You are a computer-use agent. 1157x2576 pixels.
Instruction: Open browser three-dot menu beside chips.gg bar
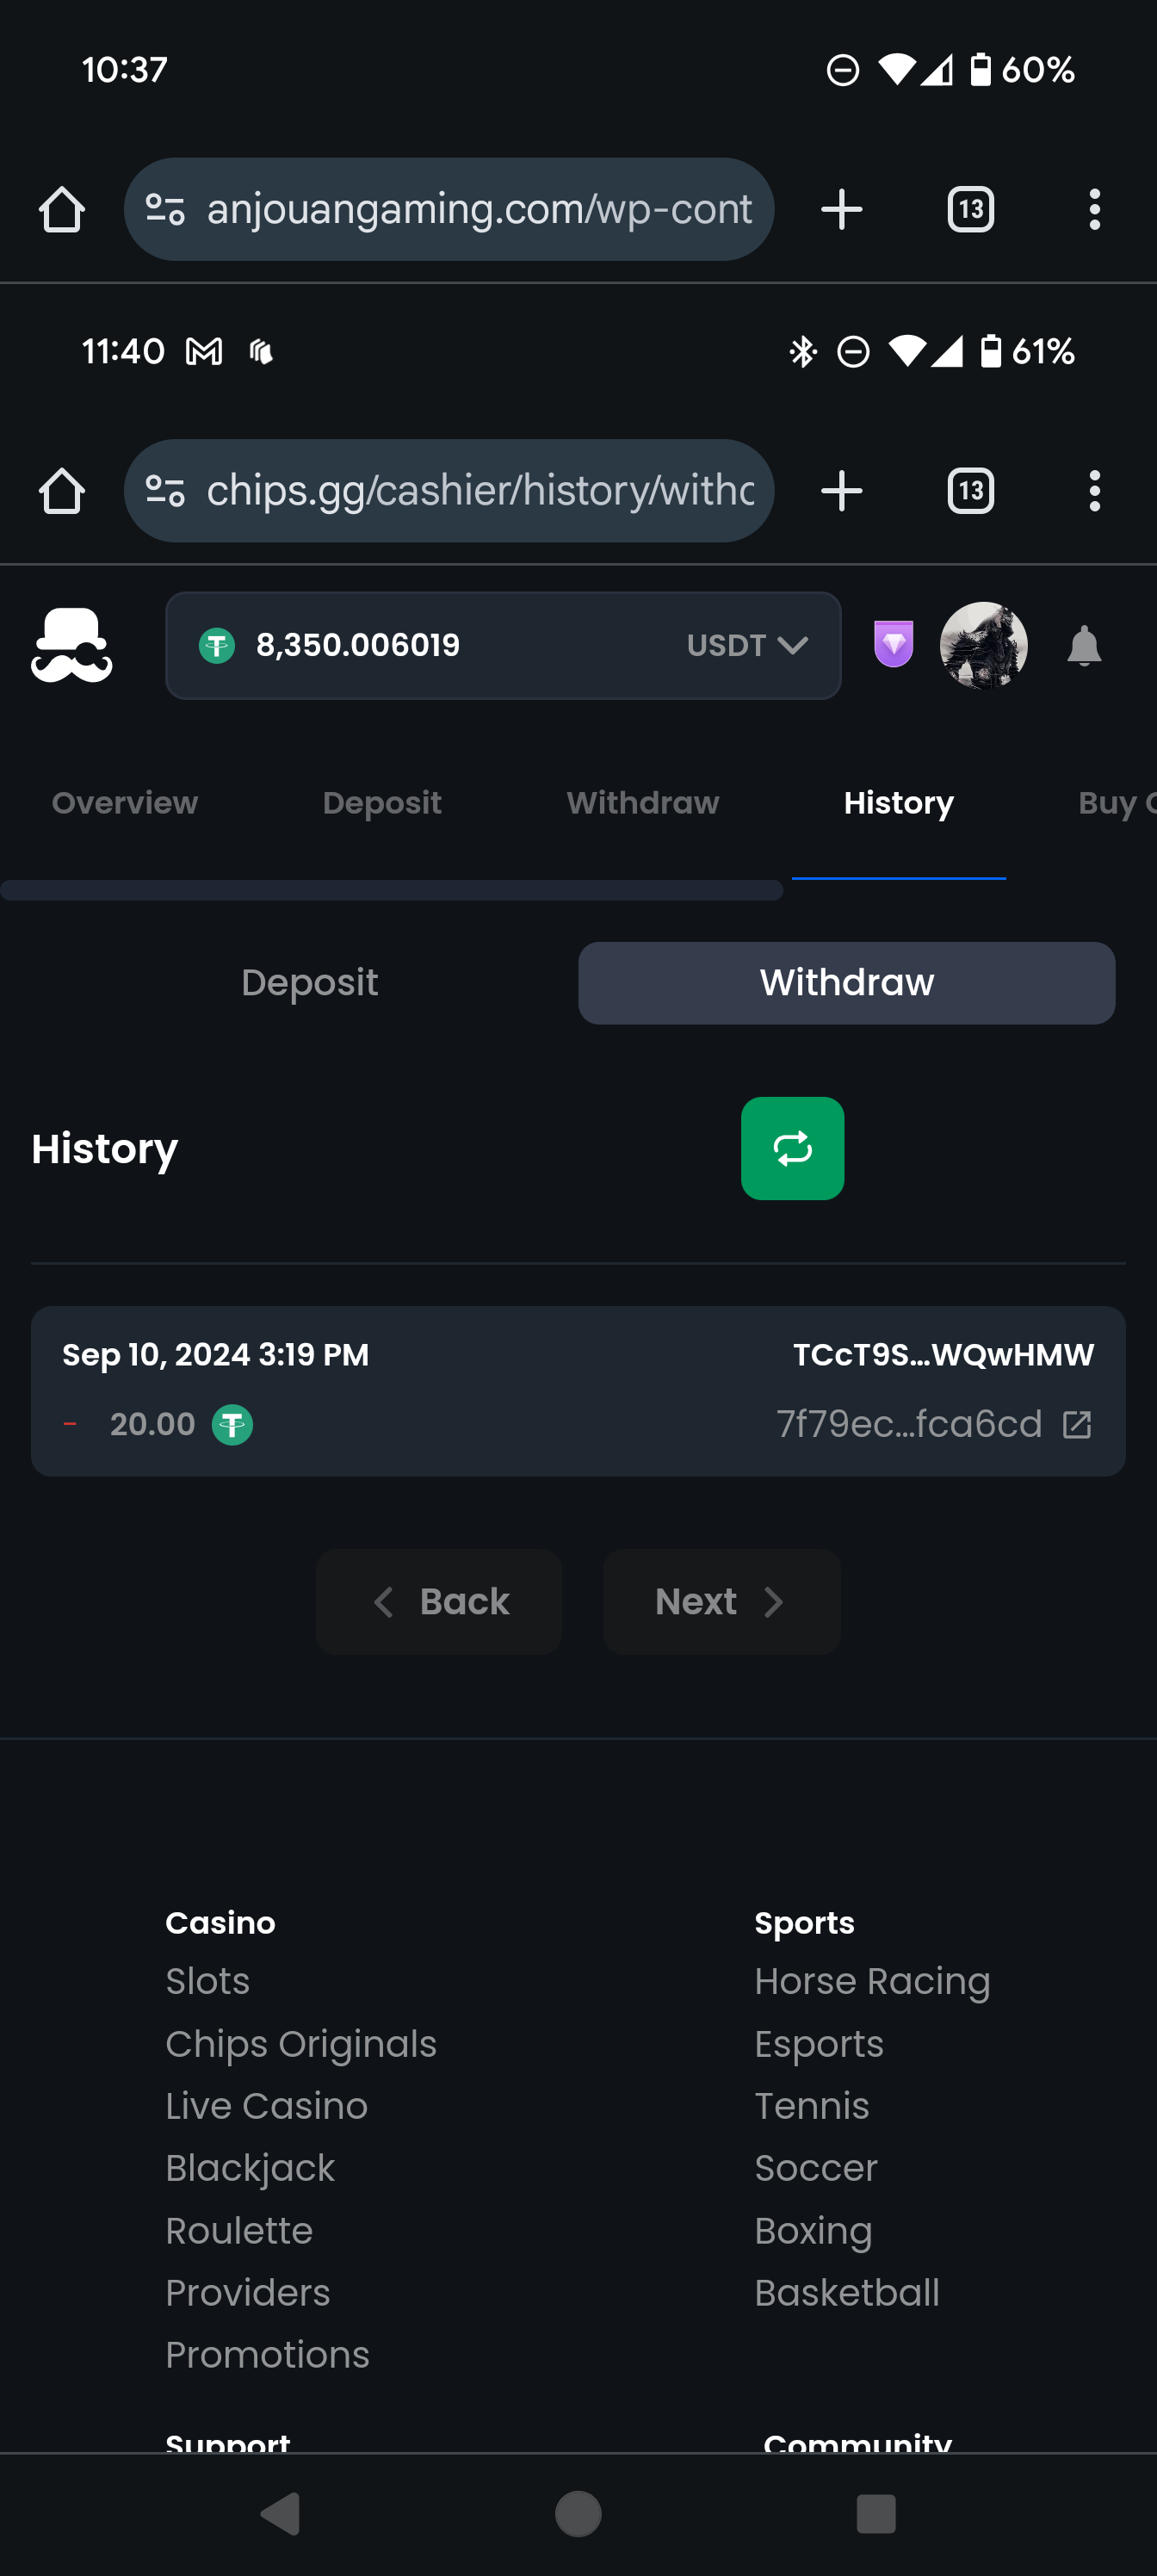[1095, 491]
